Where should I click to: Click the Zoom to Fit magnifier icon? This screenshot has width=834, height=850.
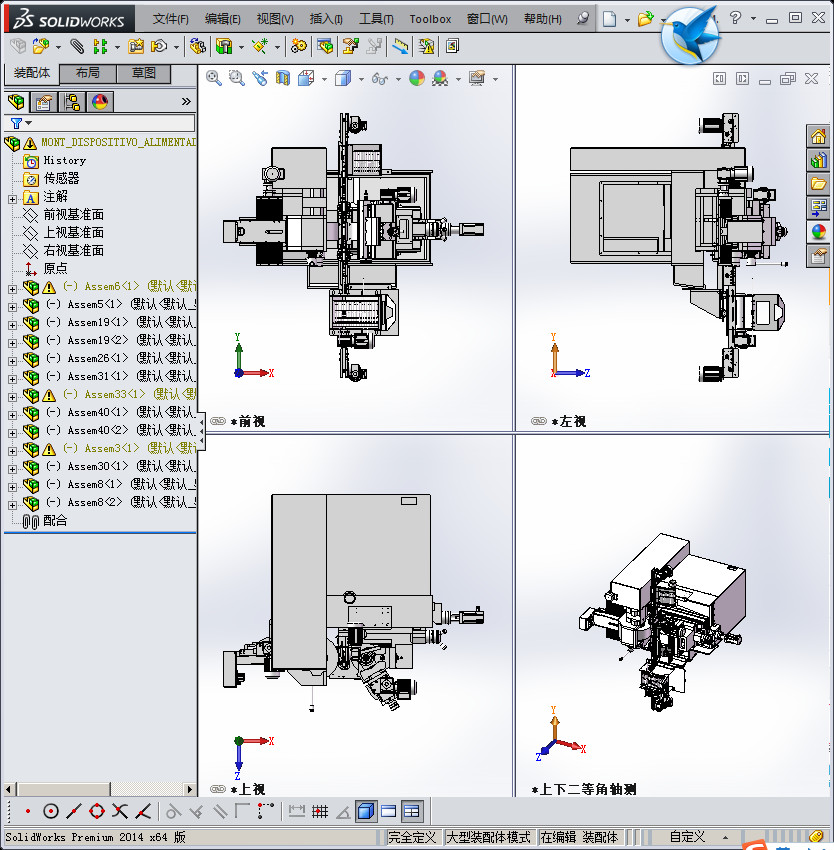tap(214, 78)
